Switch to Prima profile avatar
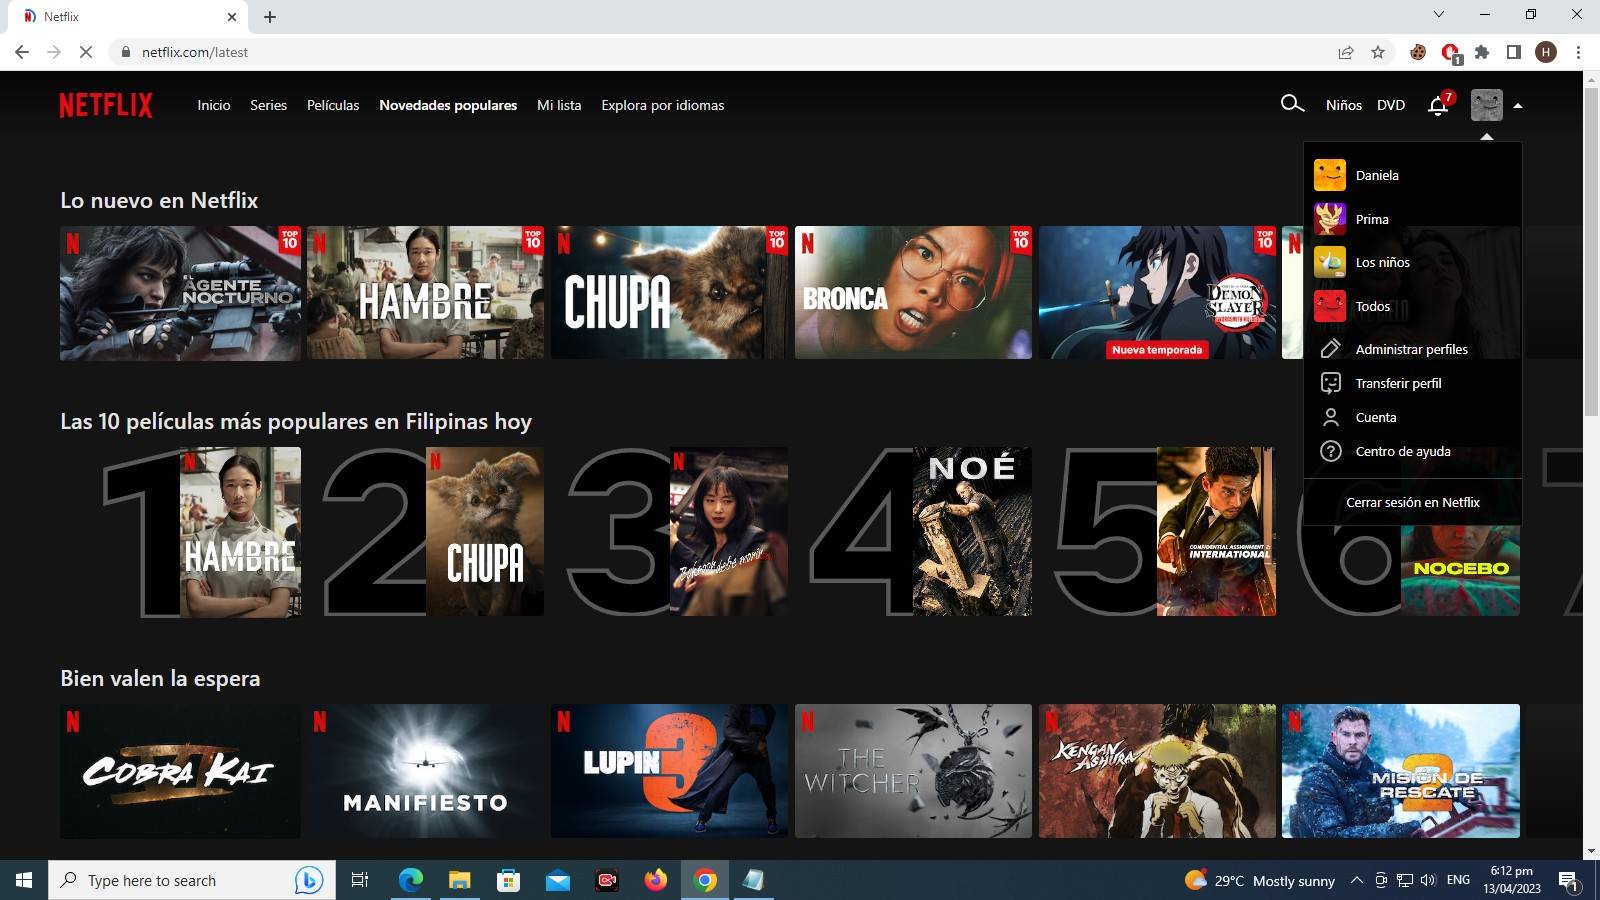The height and width of the screenshot is (900, 1600). pos(1330,219)
